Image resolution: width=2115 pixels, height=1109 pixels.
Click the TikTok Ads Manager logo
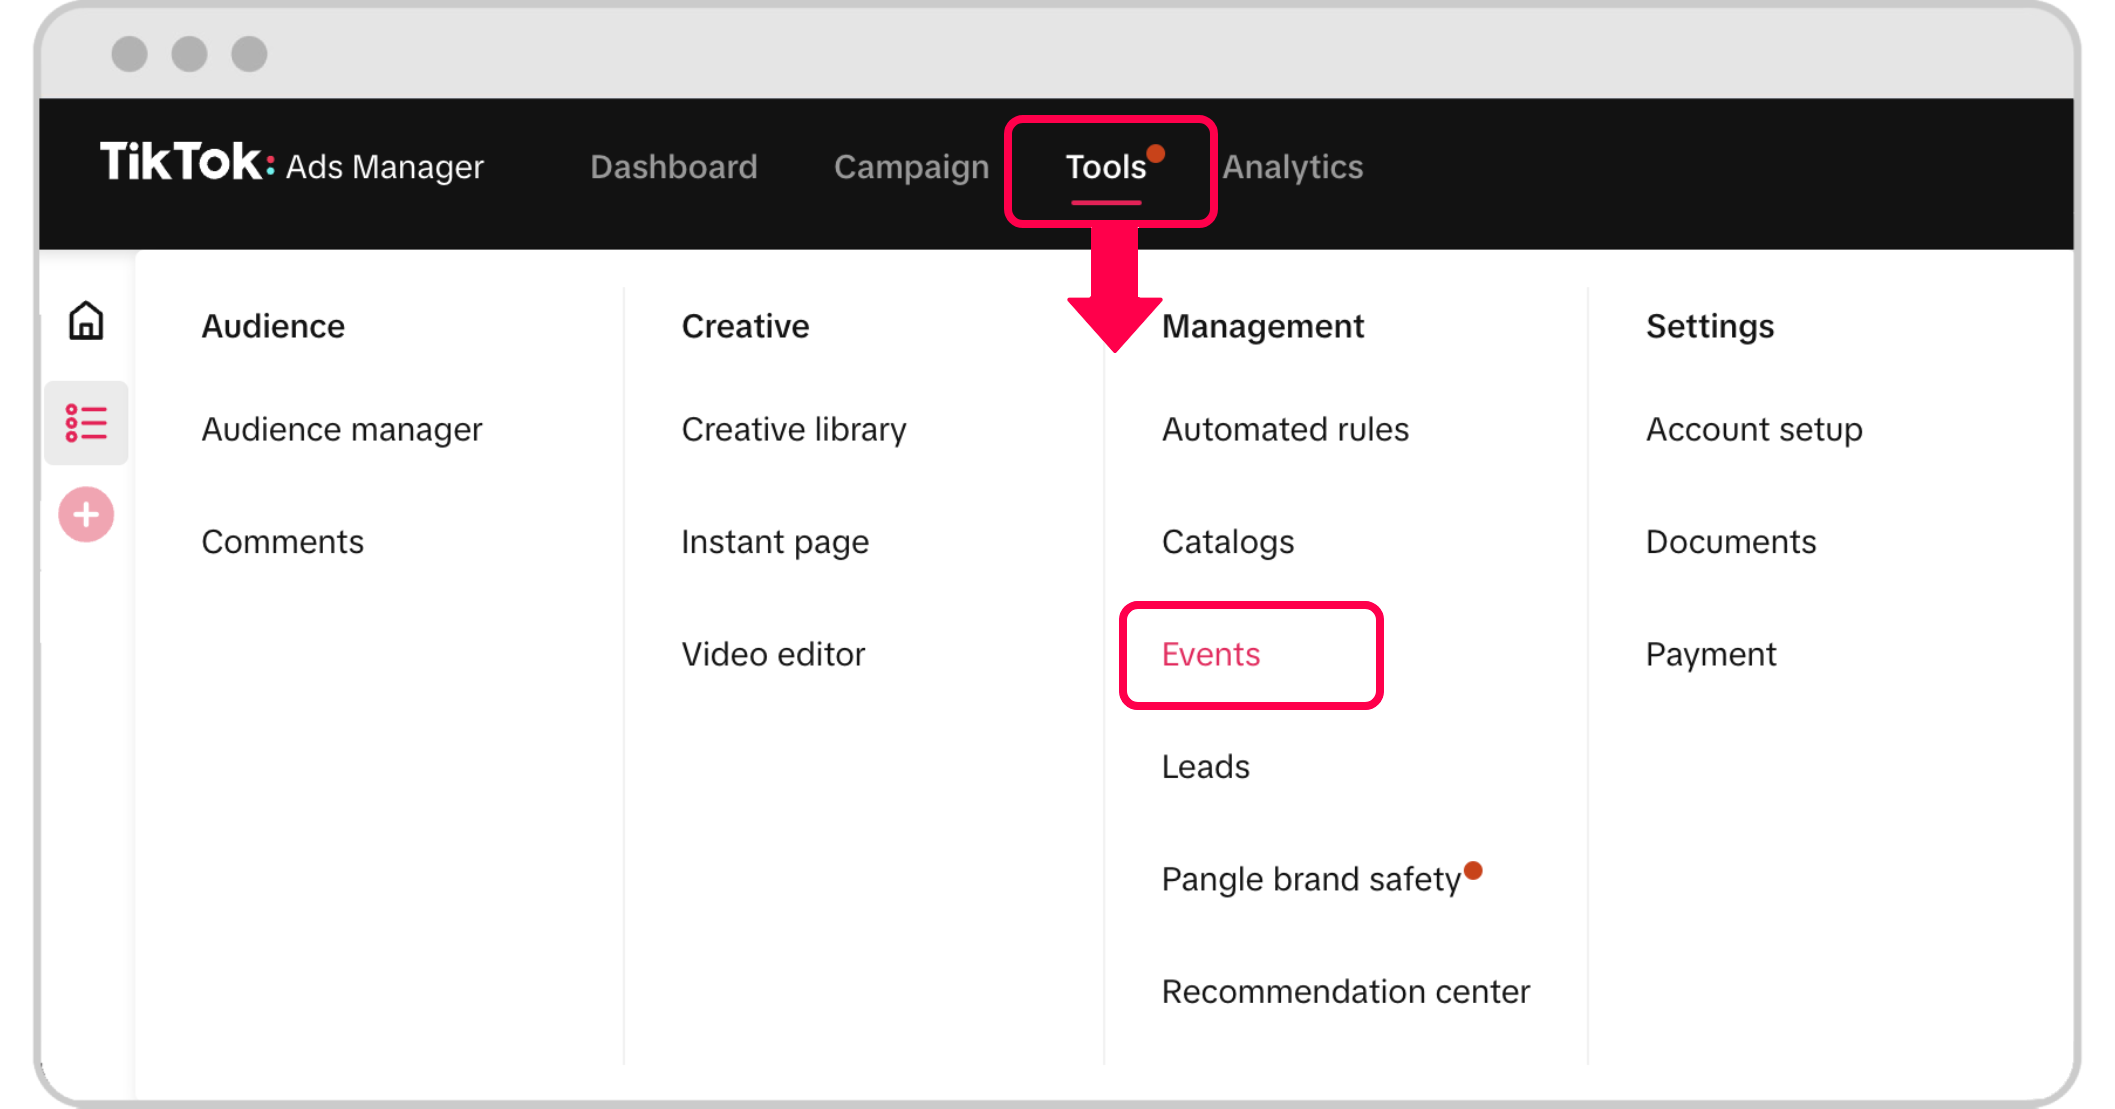tap(291, 164)
